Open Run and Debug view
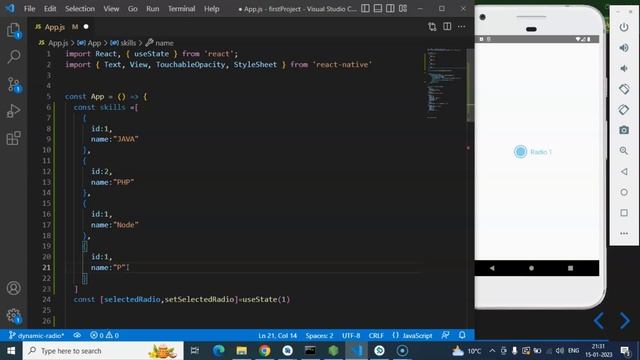The width and height of the screenshot is (640, 360). tap(13, 111)
